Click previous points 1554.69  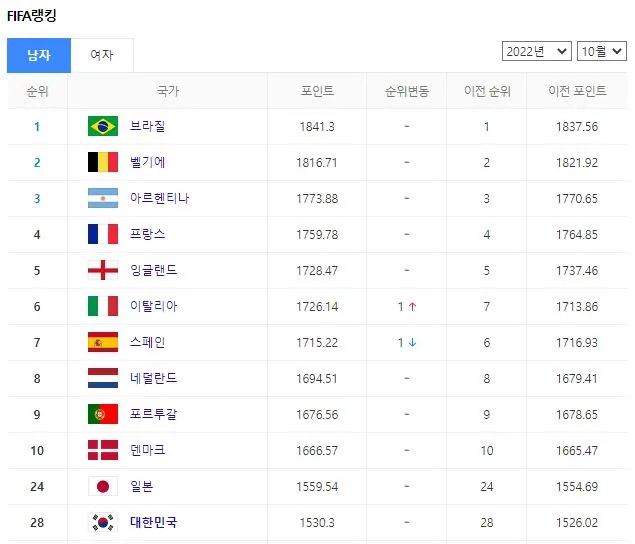pyautogui.click(x=577, y=486)
